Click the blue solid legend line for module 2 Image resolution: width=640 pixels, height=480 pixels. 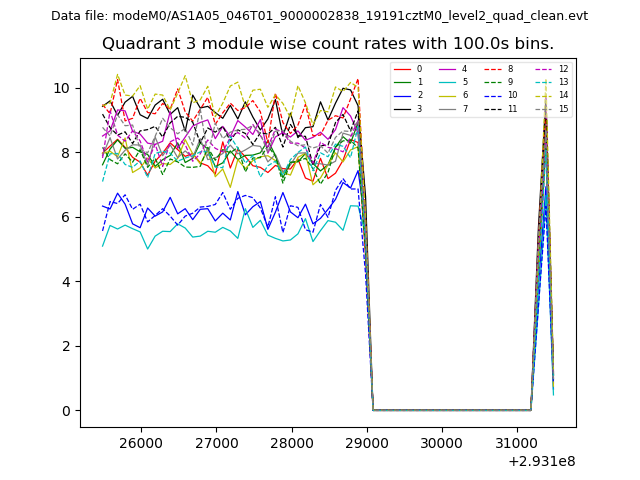pos(401,95)
